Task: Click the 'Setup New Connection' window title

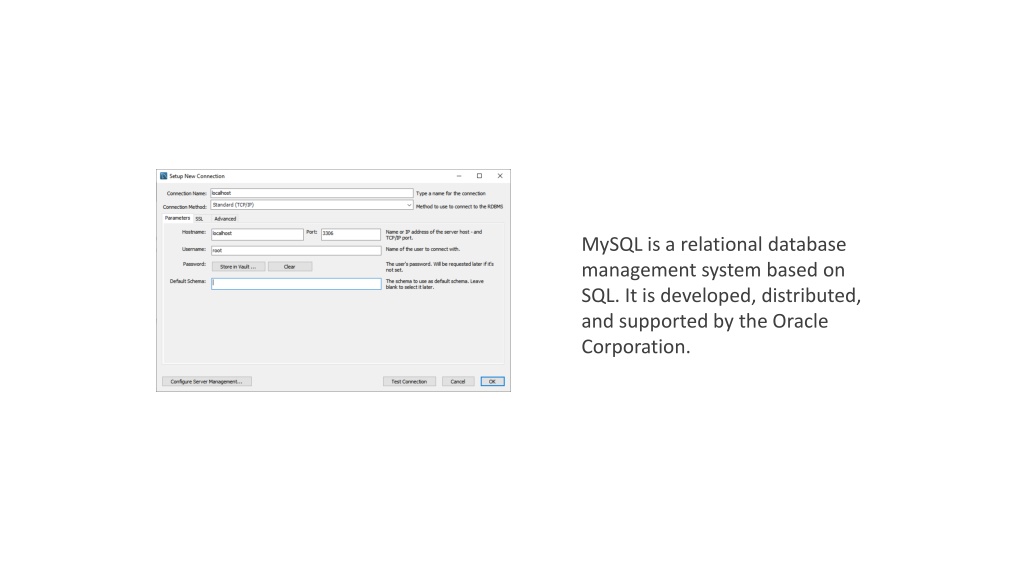Action: (197, 176)
